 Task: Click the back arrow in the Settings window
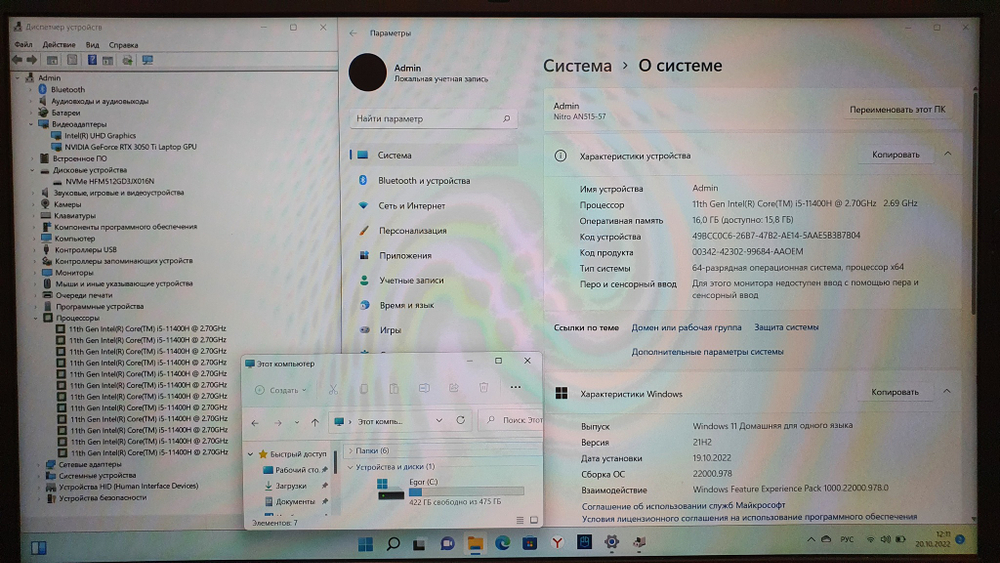point(353,33)
